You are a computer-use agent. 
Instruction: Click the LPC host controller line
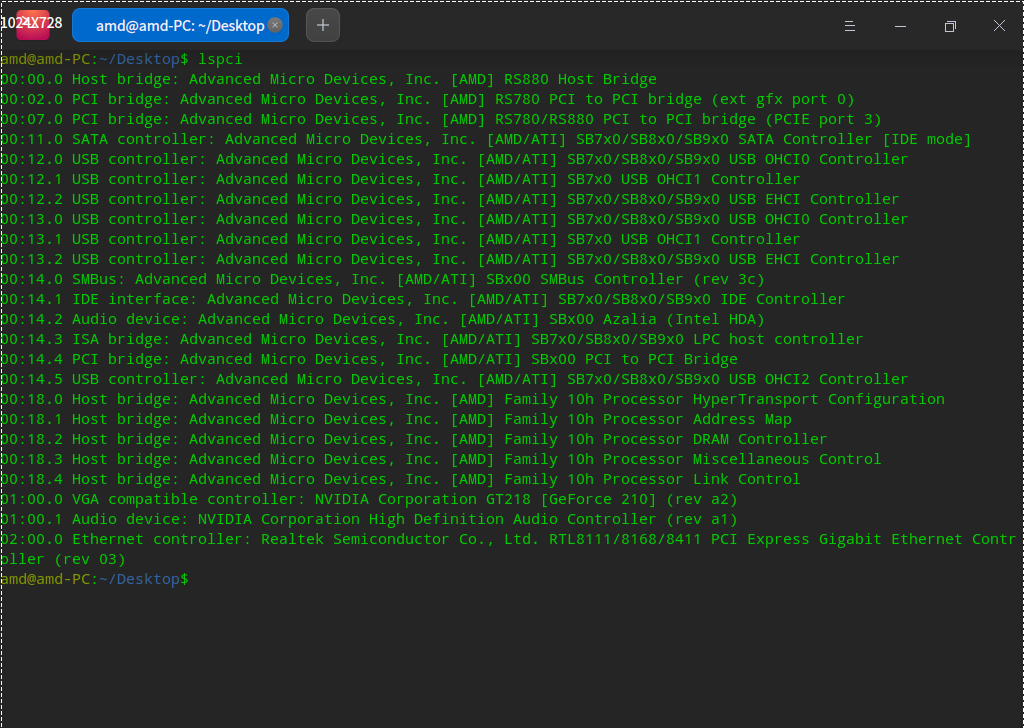400,338
